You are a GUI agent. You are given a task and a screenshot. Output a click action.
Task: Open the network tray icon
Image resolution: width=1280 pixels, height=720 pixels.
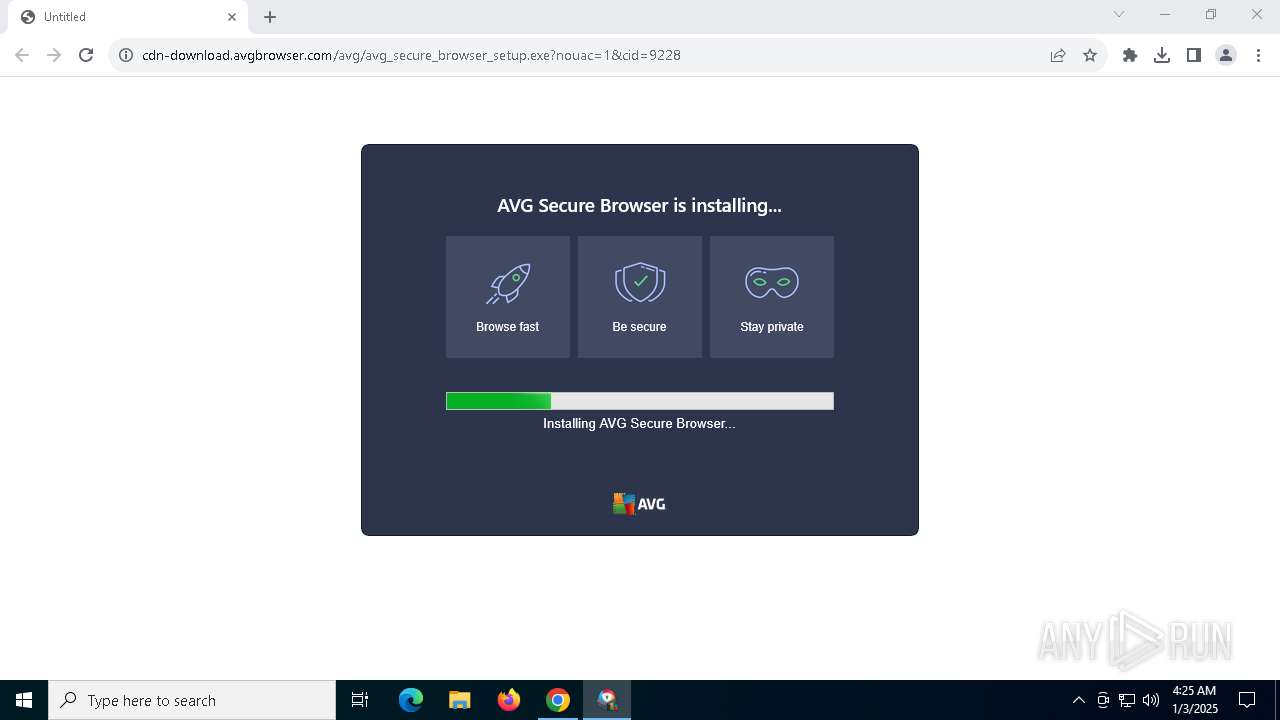coord(1127,700)
